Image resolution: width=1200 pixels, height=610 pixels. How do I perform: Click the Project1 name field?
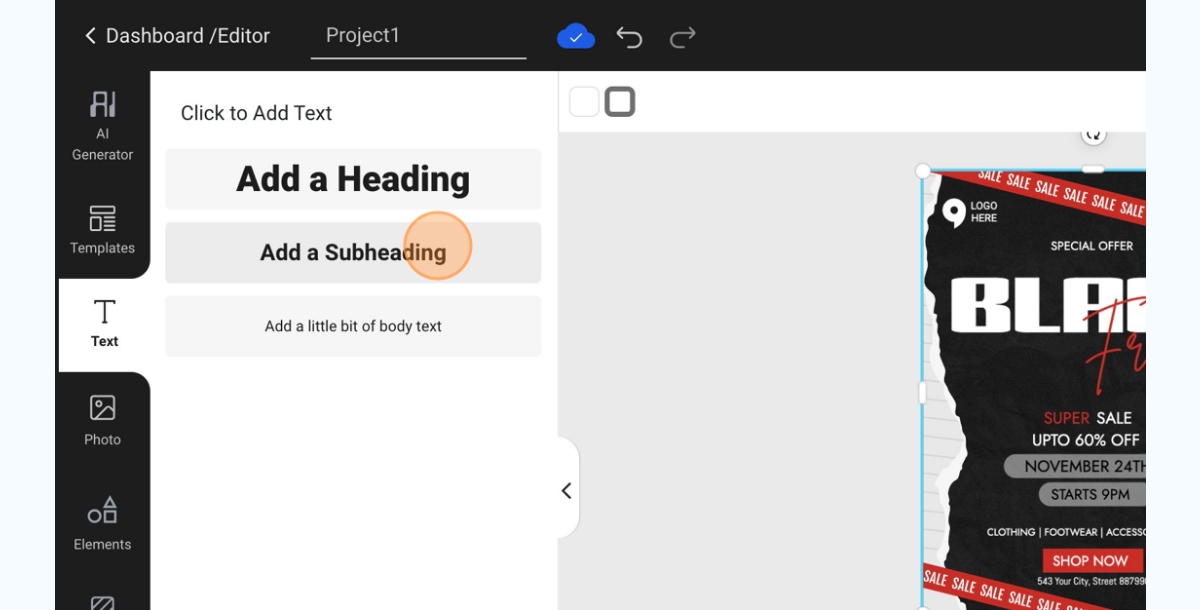tap(418, 36)
